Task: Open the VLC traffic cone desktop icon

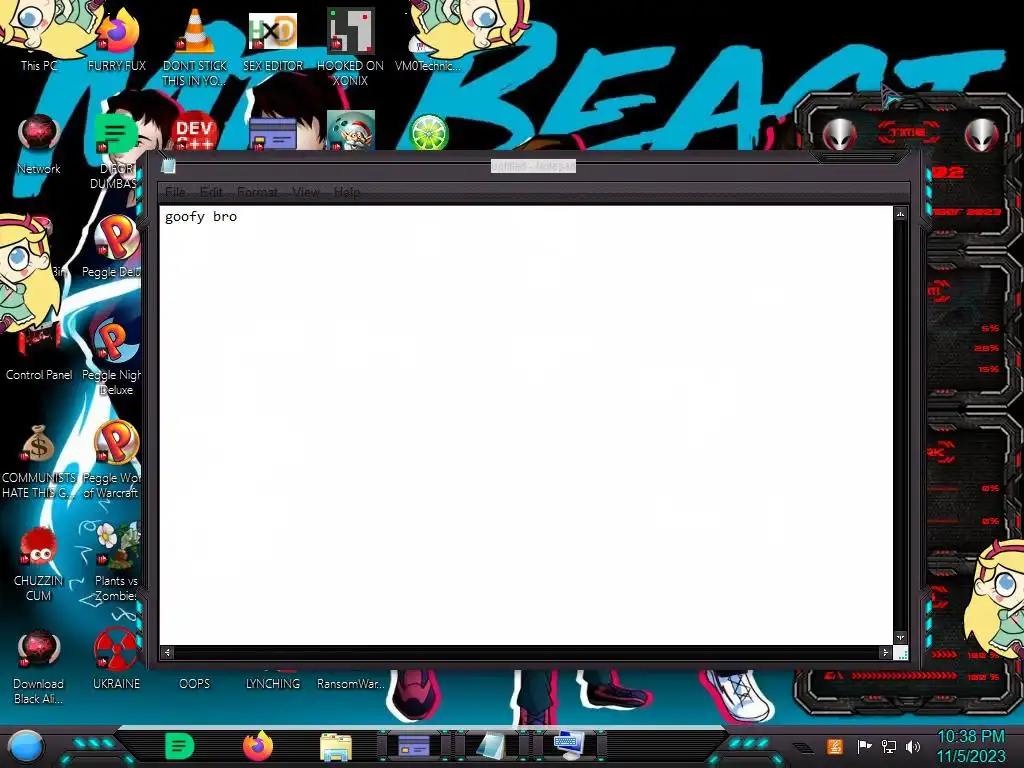Action: tap(195, 31)
